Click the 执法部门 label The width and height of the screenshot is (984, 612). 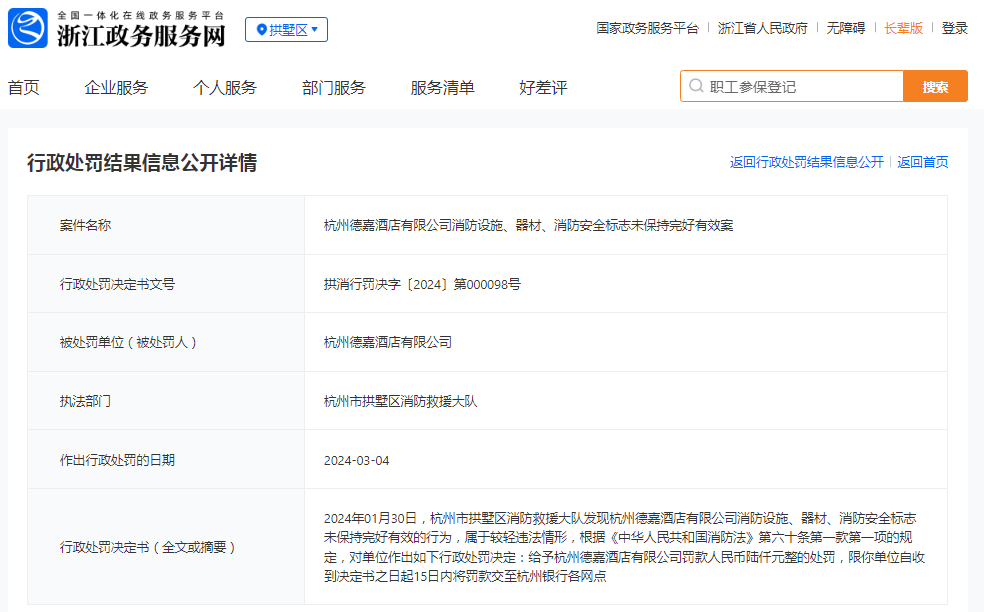pos(85,401)
